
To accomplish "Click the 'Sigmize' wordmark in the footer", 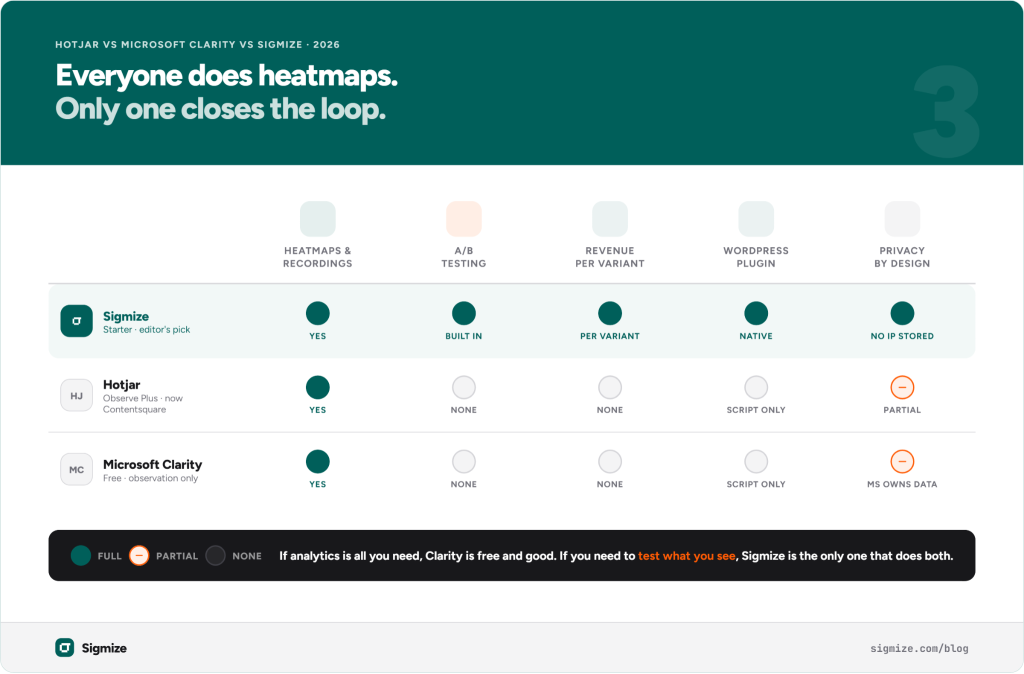I will [x=104, y=648].
